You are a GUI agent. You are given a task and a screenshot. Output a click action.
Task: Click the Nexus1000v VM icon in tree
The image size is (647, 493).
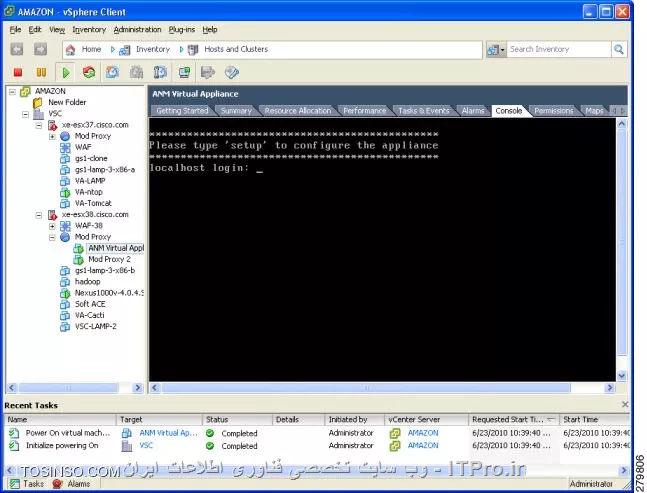pyautogui.click(x=65, y=293)
